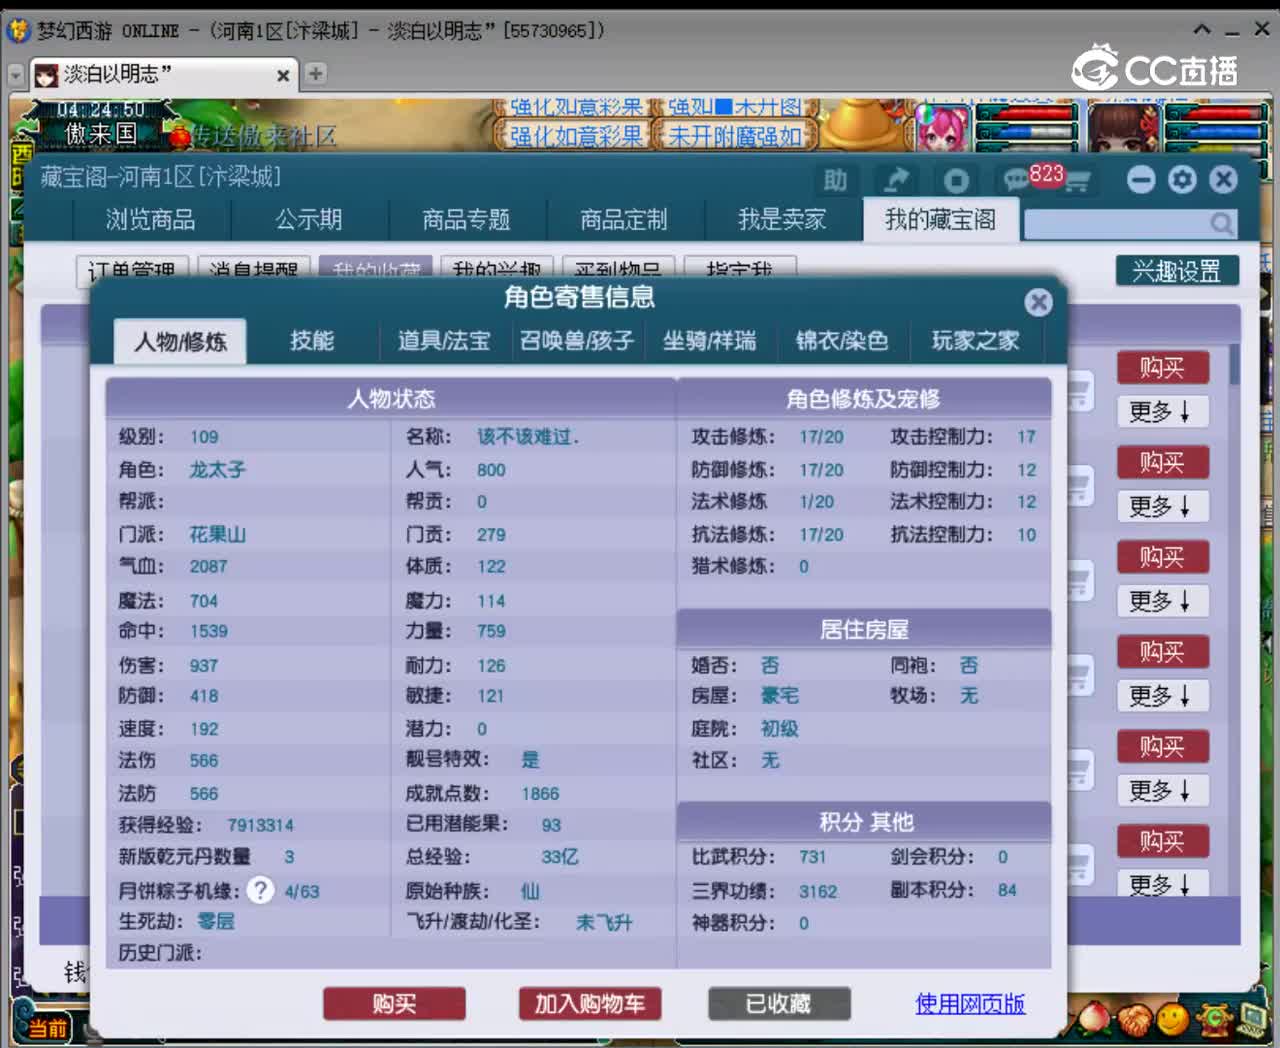Click the handshake icon in bottom game bar
The height and width of the screenshot is (1048, 1280).
[x=1133, y=1020]
